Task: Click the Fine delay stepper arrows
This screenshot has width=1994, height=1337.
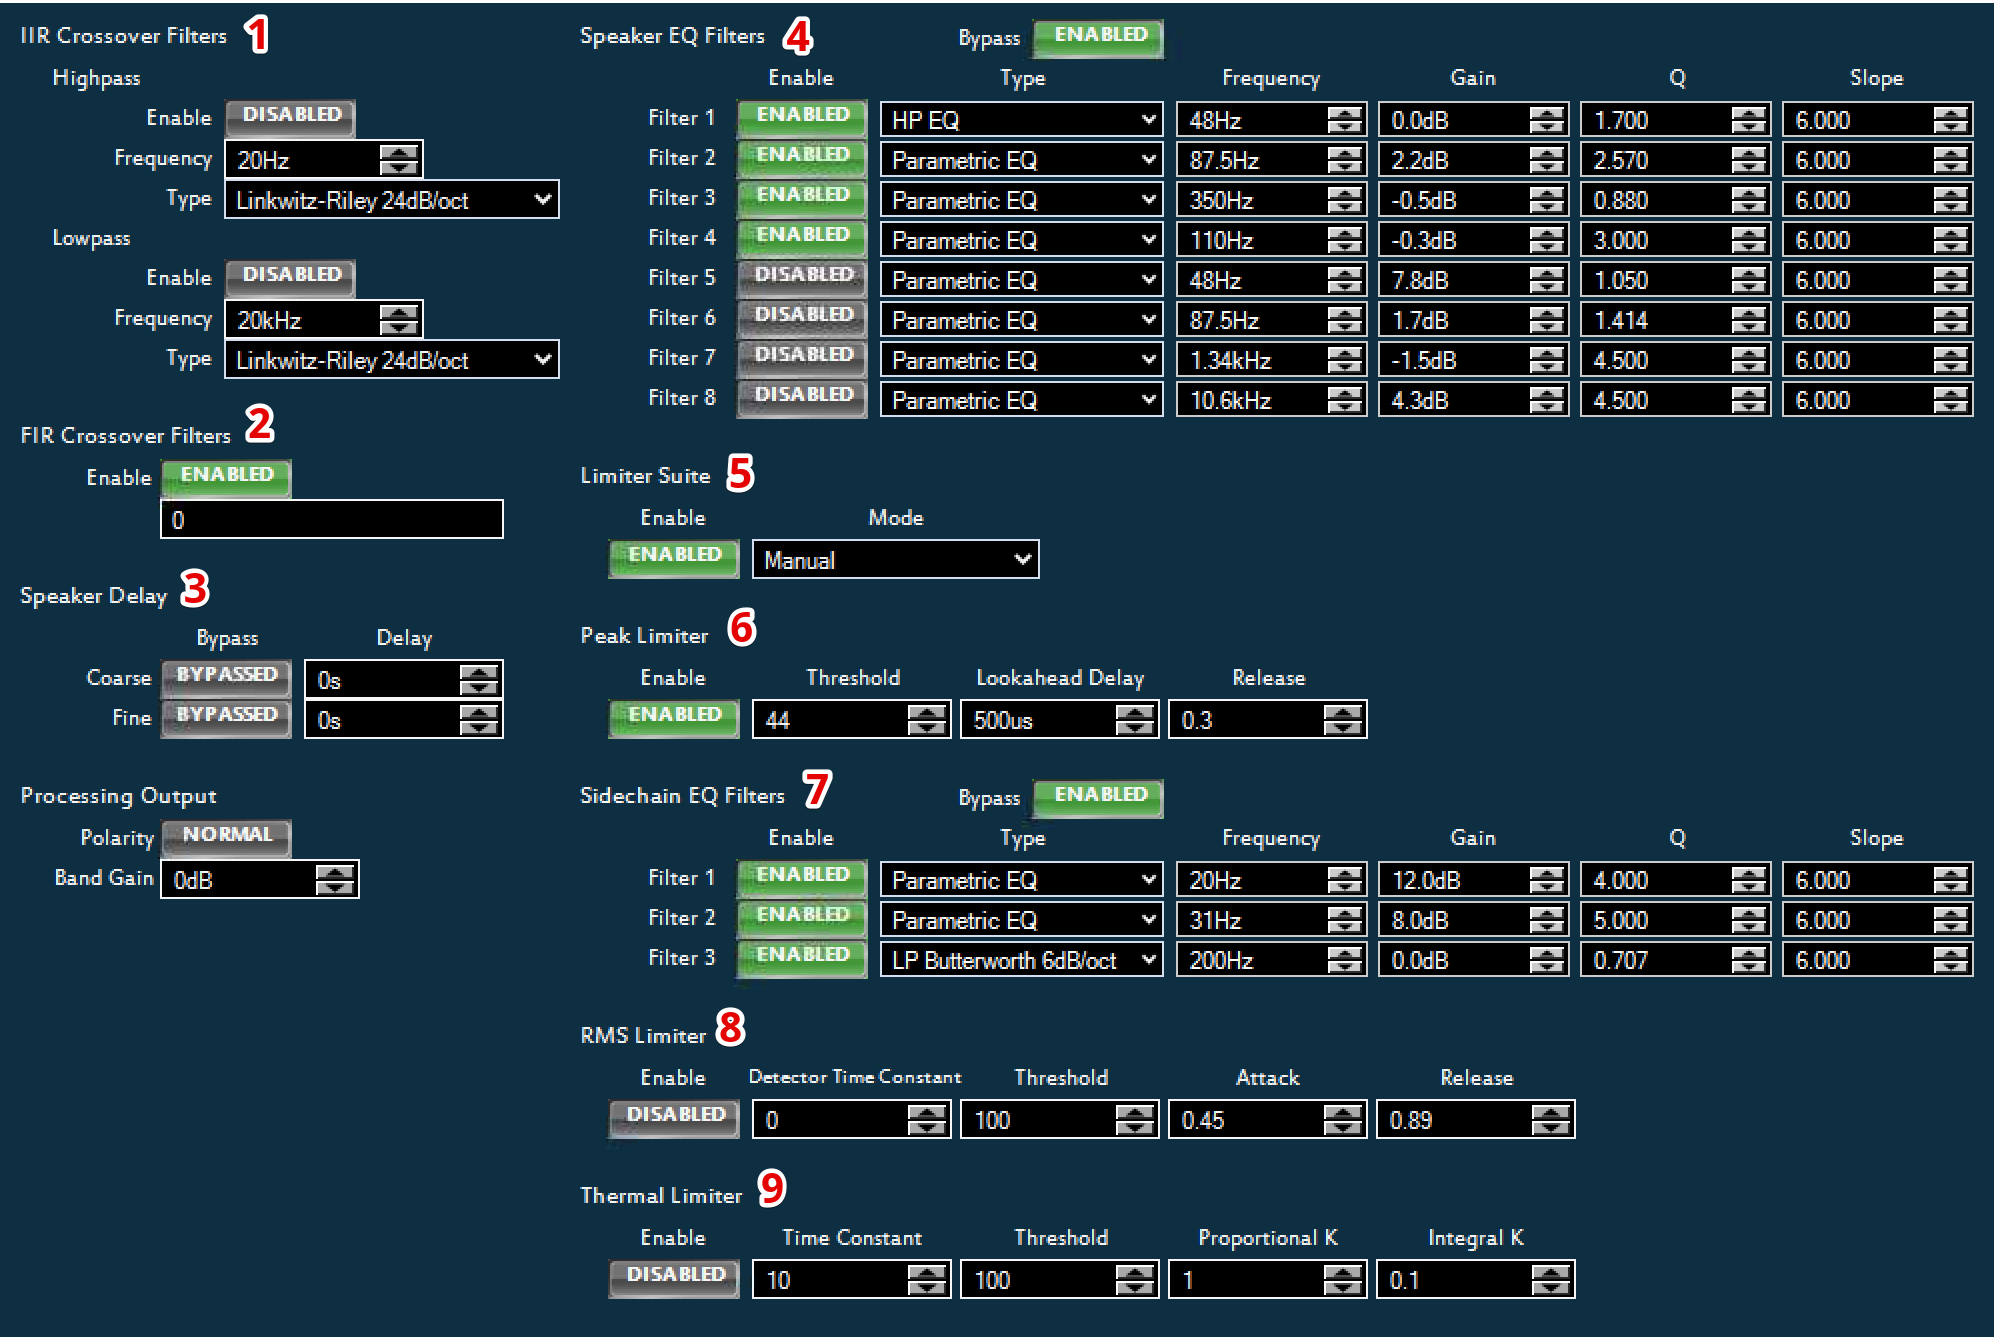Action: click(478, 719)
